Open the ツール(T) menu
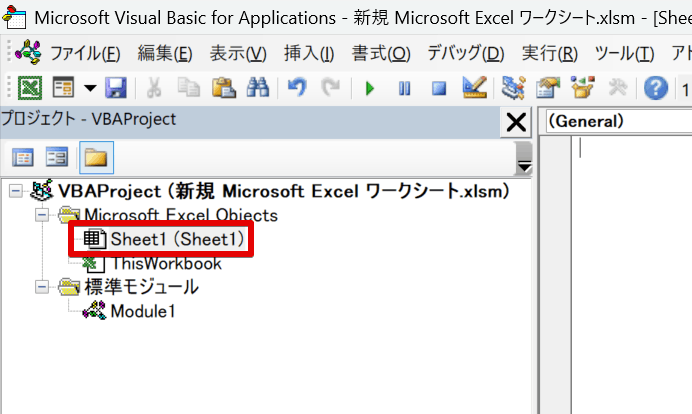Image resolution: width=692 pixels, height=414 pixels. pyautogui.click(x=624, y=54)
